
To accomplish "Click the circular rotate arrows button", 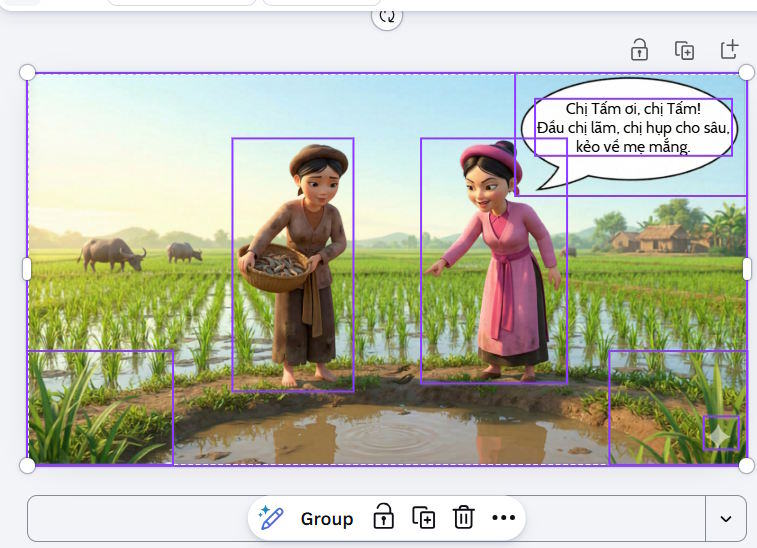I will (387, 16).
